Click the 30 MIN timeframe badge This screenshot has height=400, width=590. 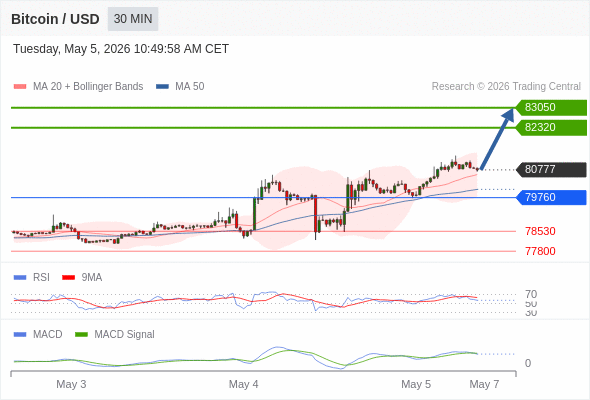point(133,19)
